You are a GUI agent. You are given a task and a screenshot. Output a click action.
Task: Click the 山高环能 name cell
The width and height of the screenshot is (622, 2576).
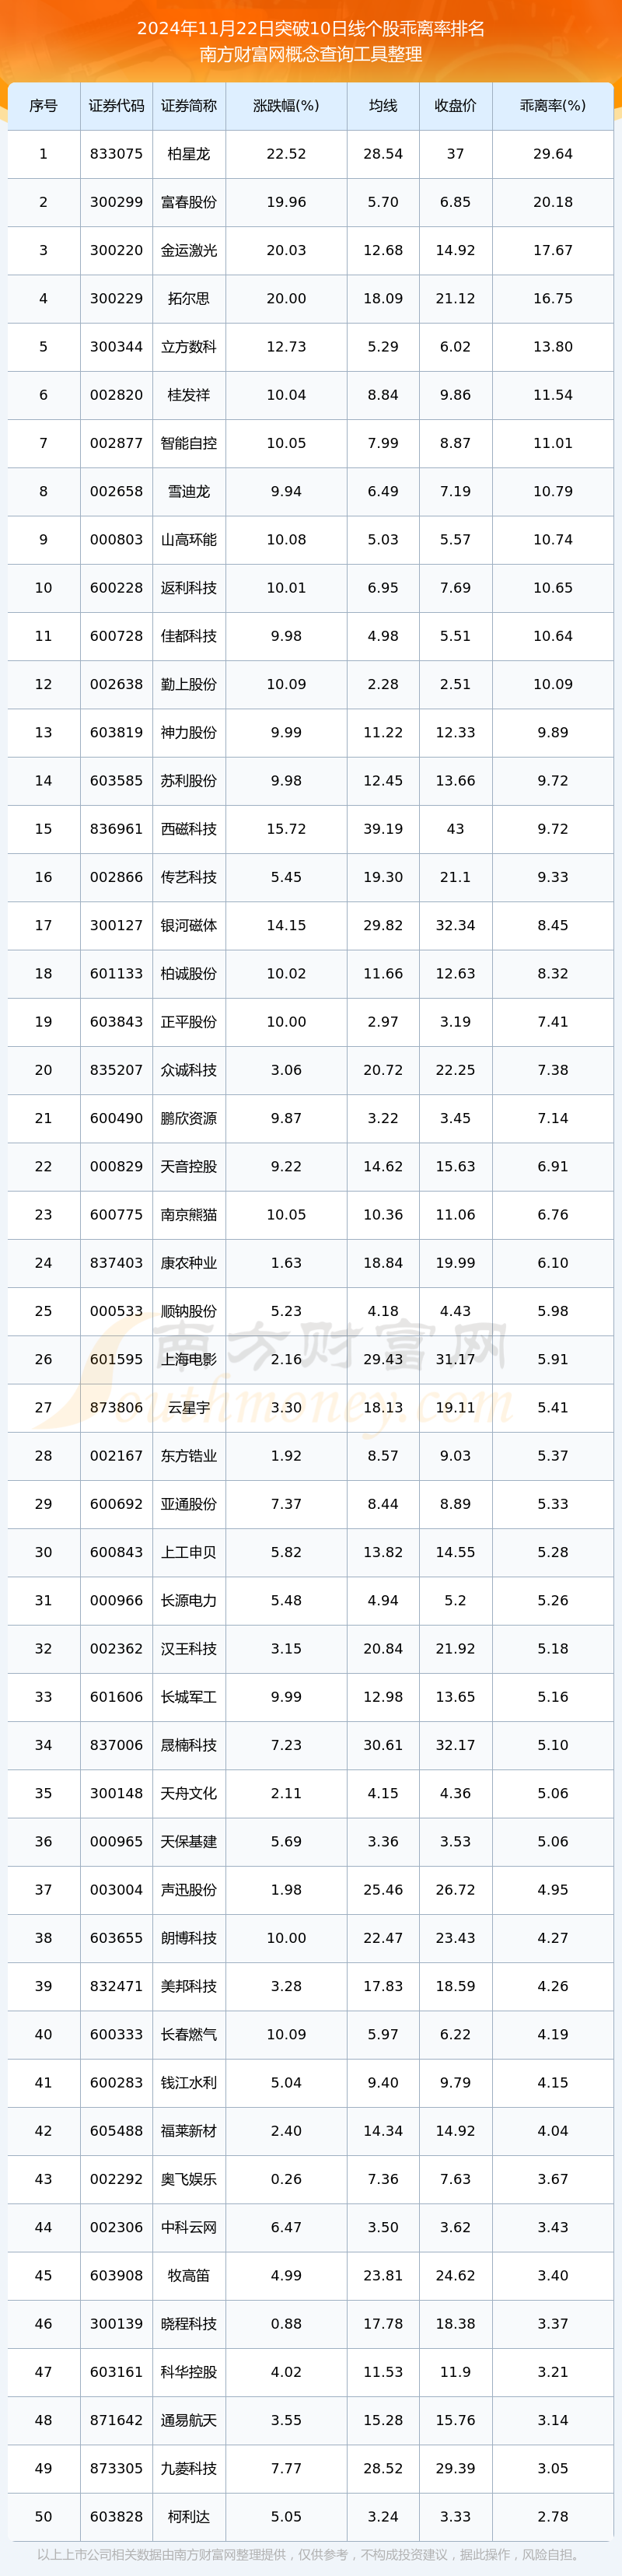189,539
